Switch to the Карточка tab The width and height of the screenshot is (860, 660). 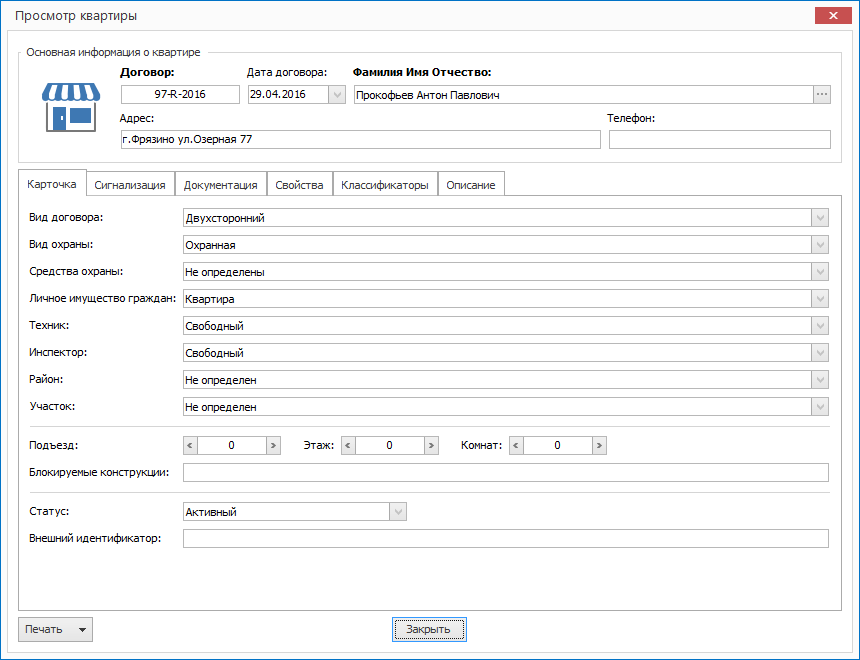click(x=52, y=184)
